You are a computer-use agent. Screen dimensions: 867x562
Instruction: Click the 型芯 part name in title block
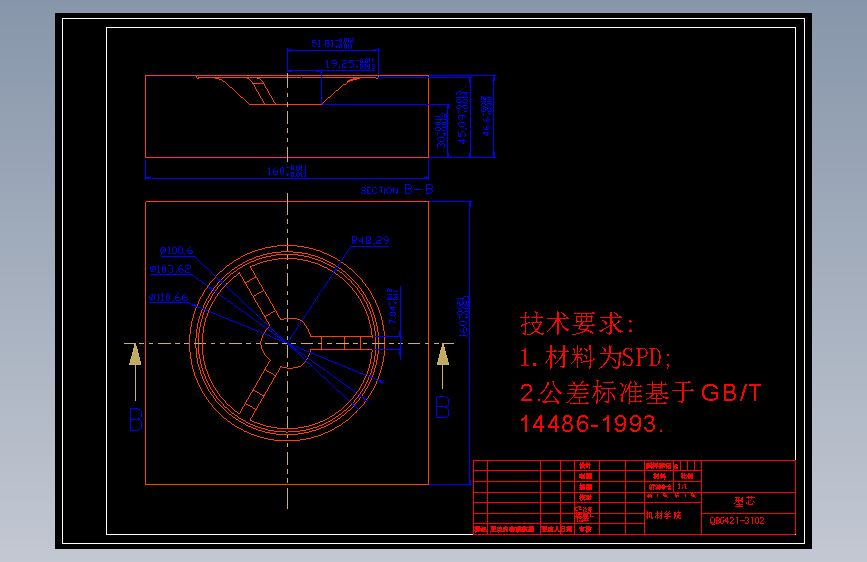point(744,502)
